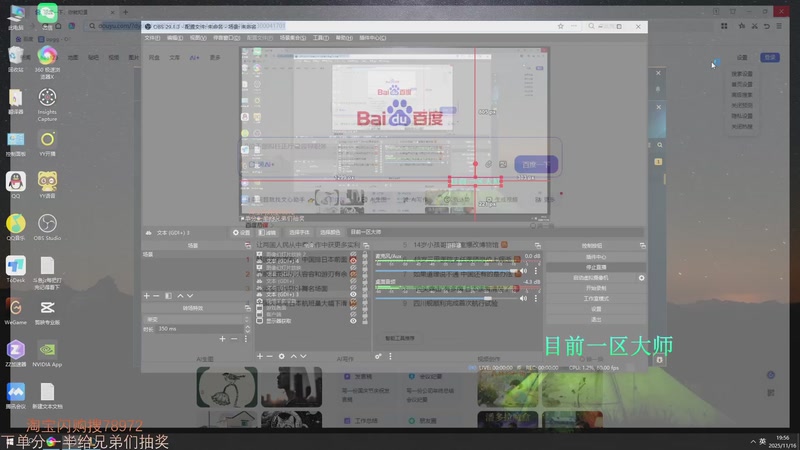This screenshot has width=800, height=450.
Task: Add a source with plus icon
Action: (260, 356)
